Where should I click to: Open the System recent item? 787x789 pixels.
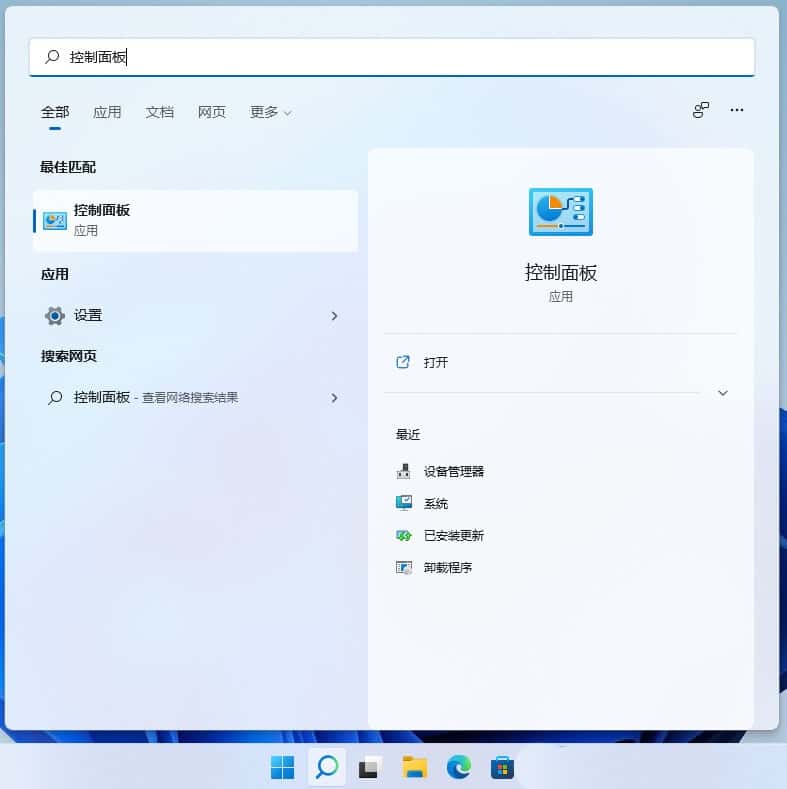[x=436, y=503]
